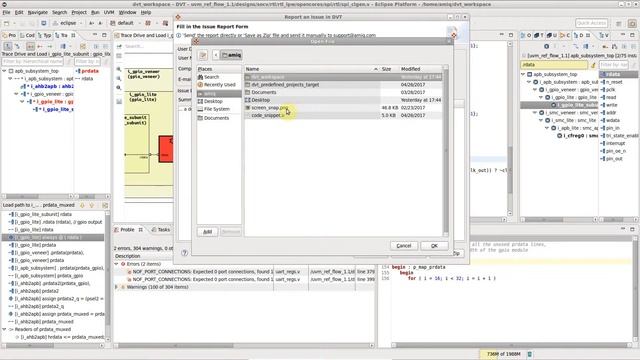Expand the Warnings (100 of 304 items) group

pyautogui.click(x=117, y=287)
